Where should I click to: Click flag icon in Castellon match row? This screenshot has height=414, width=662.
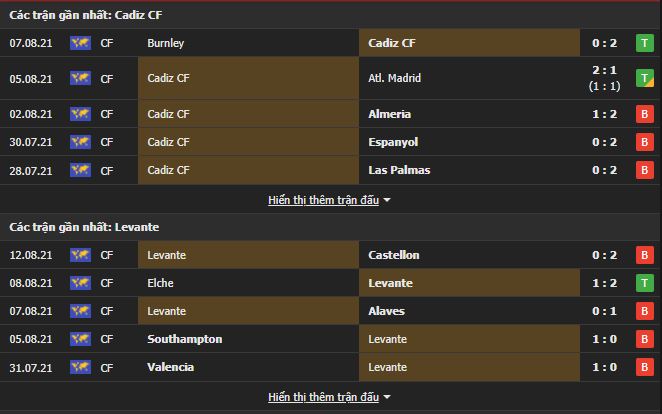80,255
